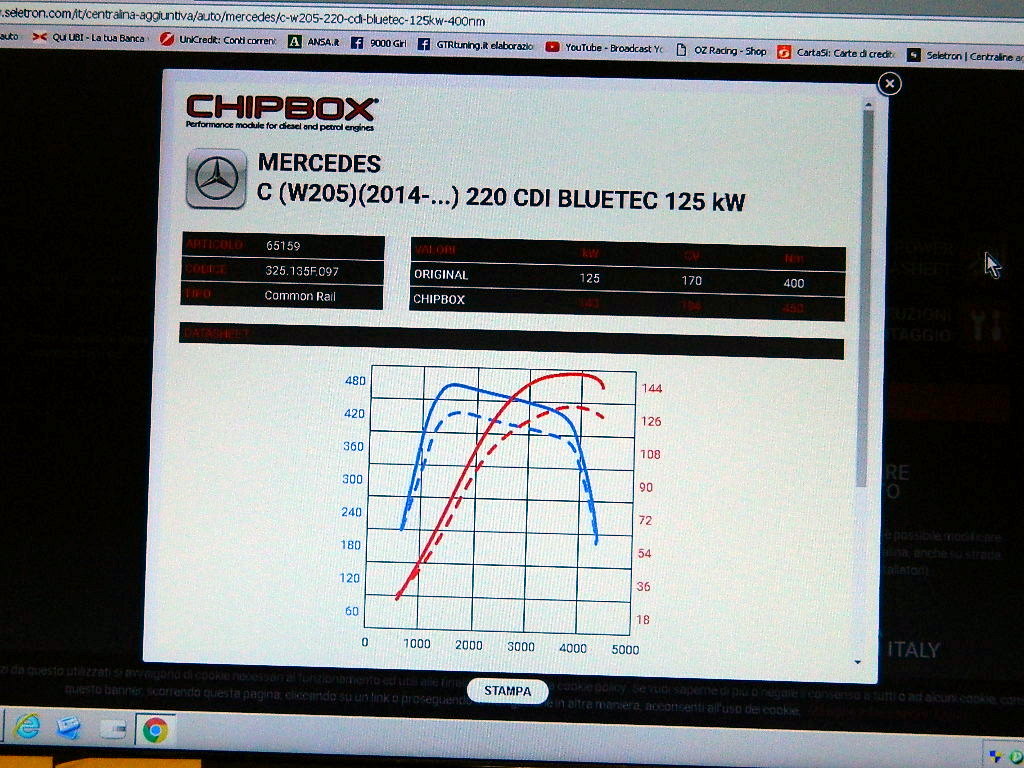The width and height of the screenshot is (1024, 768).
Task: Open the OZ Racing Shop bookmark
Action: coord(721,50)
